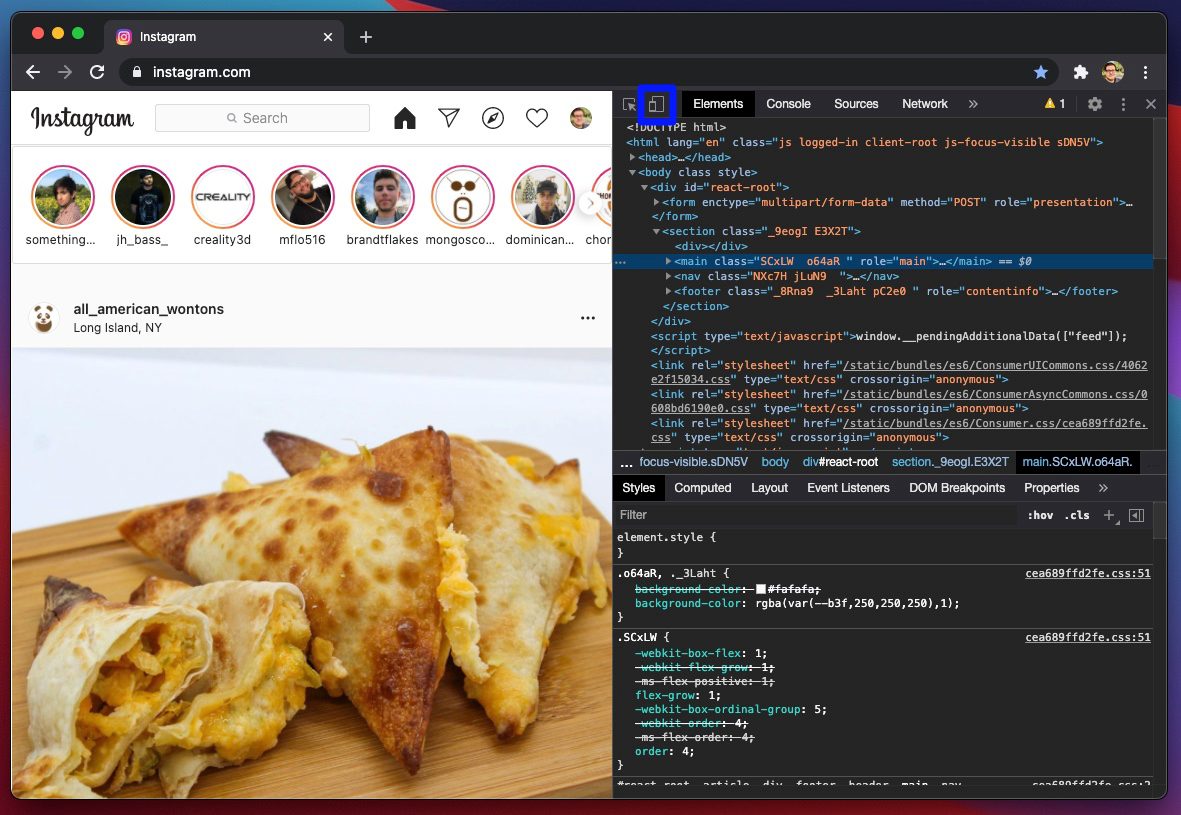Open DevTools settings gear
Image resolution: width=1181 pixels, height=815 pixels.
point(1094,104)
